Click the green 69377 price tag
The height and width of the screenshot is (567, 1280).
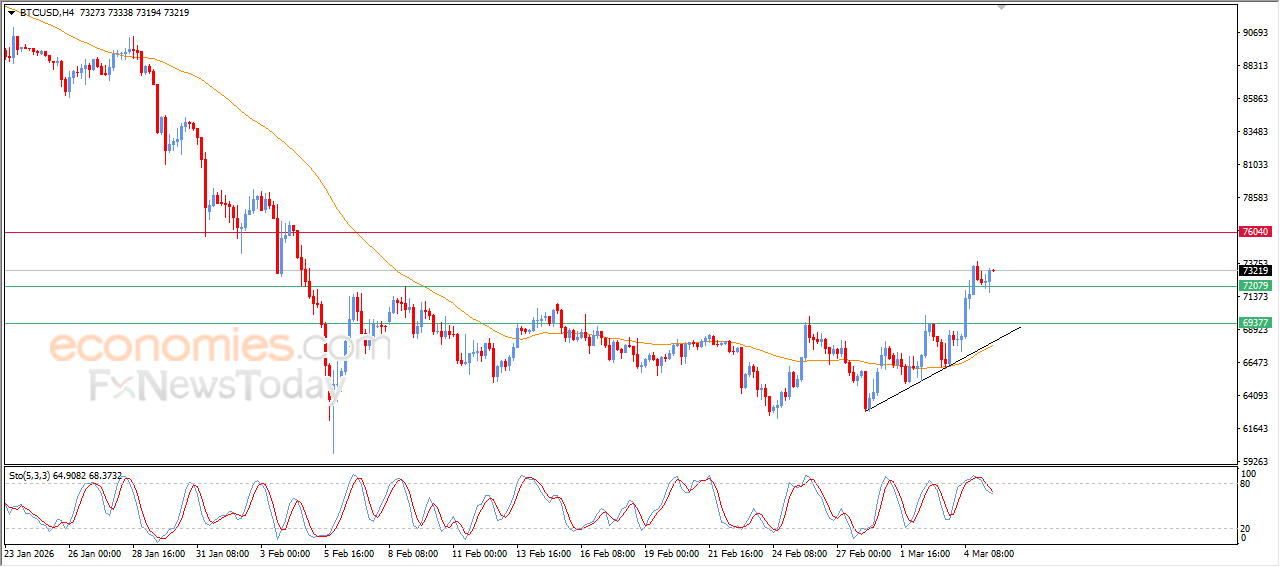click(x=1254, y=323)
